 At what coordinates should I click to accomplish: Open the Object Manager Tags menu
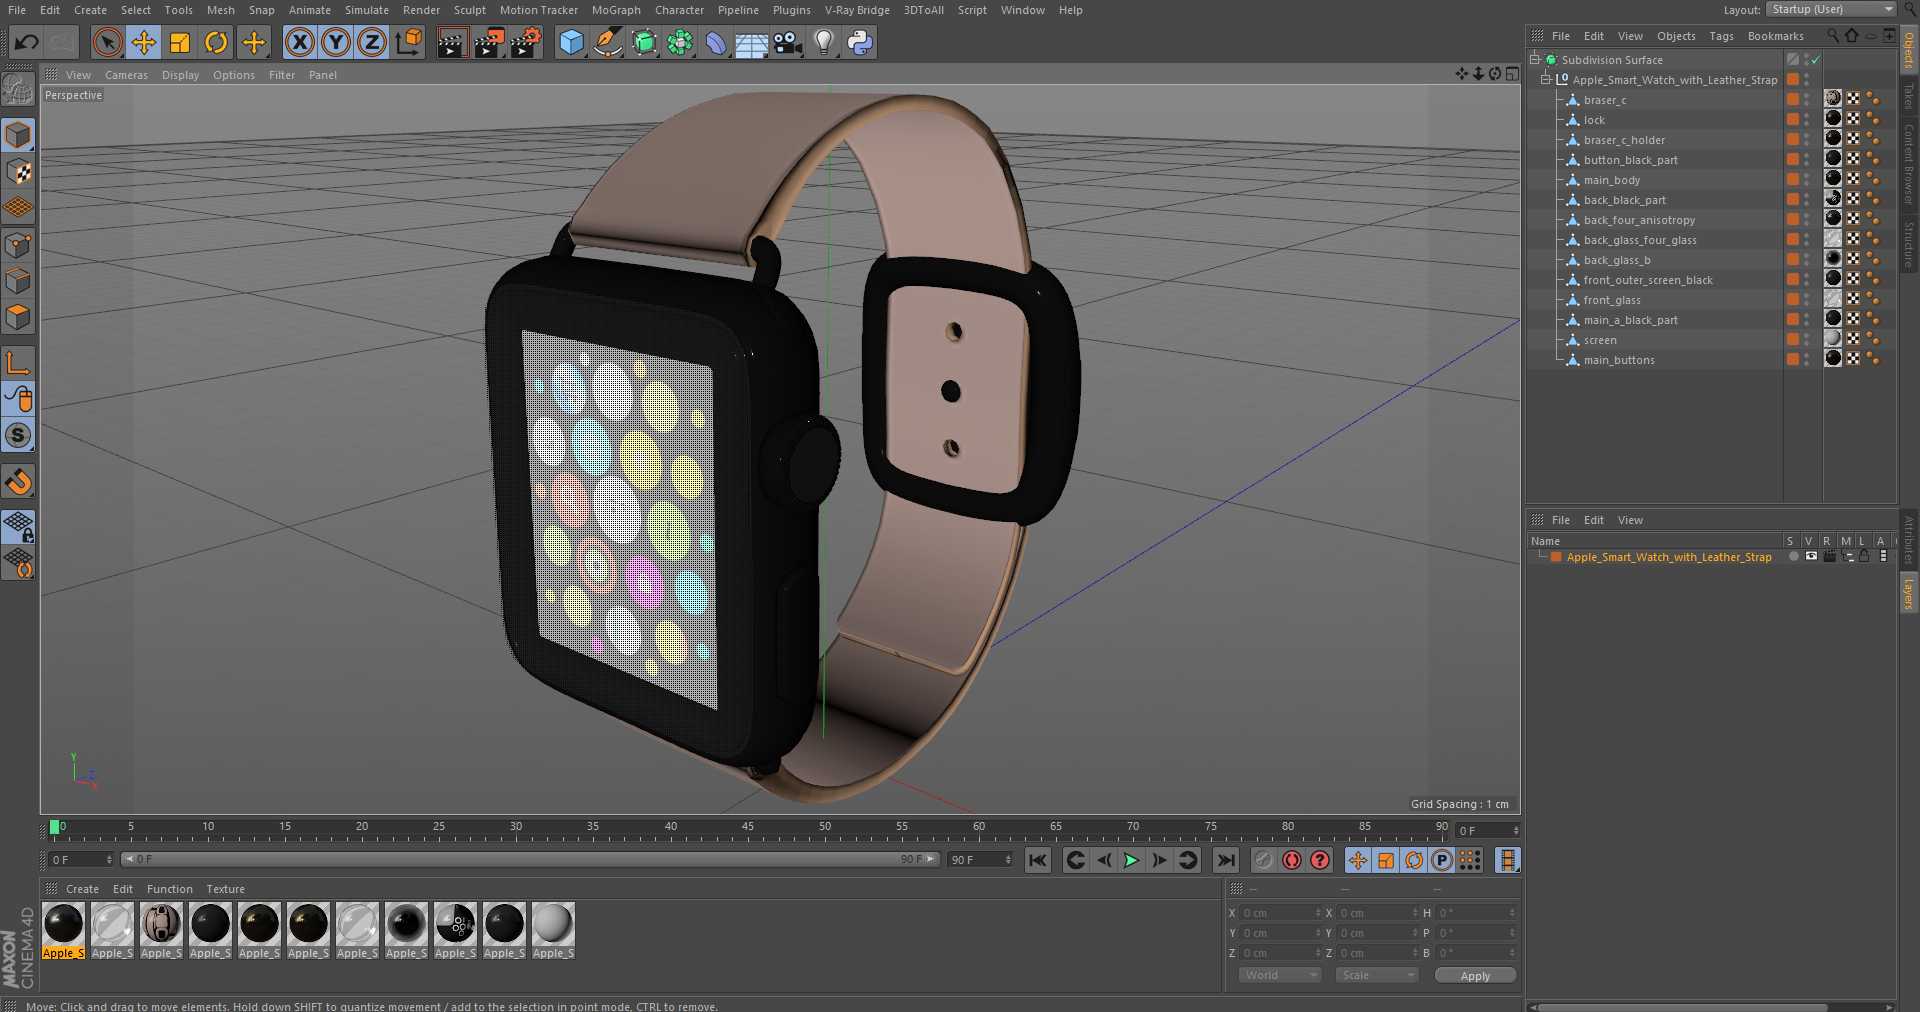point(1721,36)
